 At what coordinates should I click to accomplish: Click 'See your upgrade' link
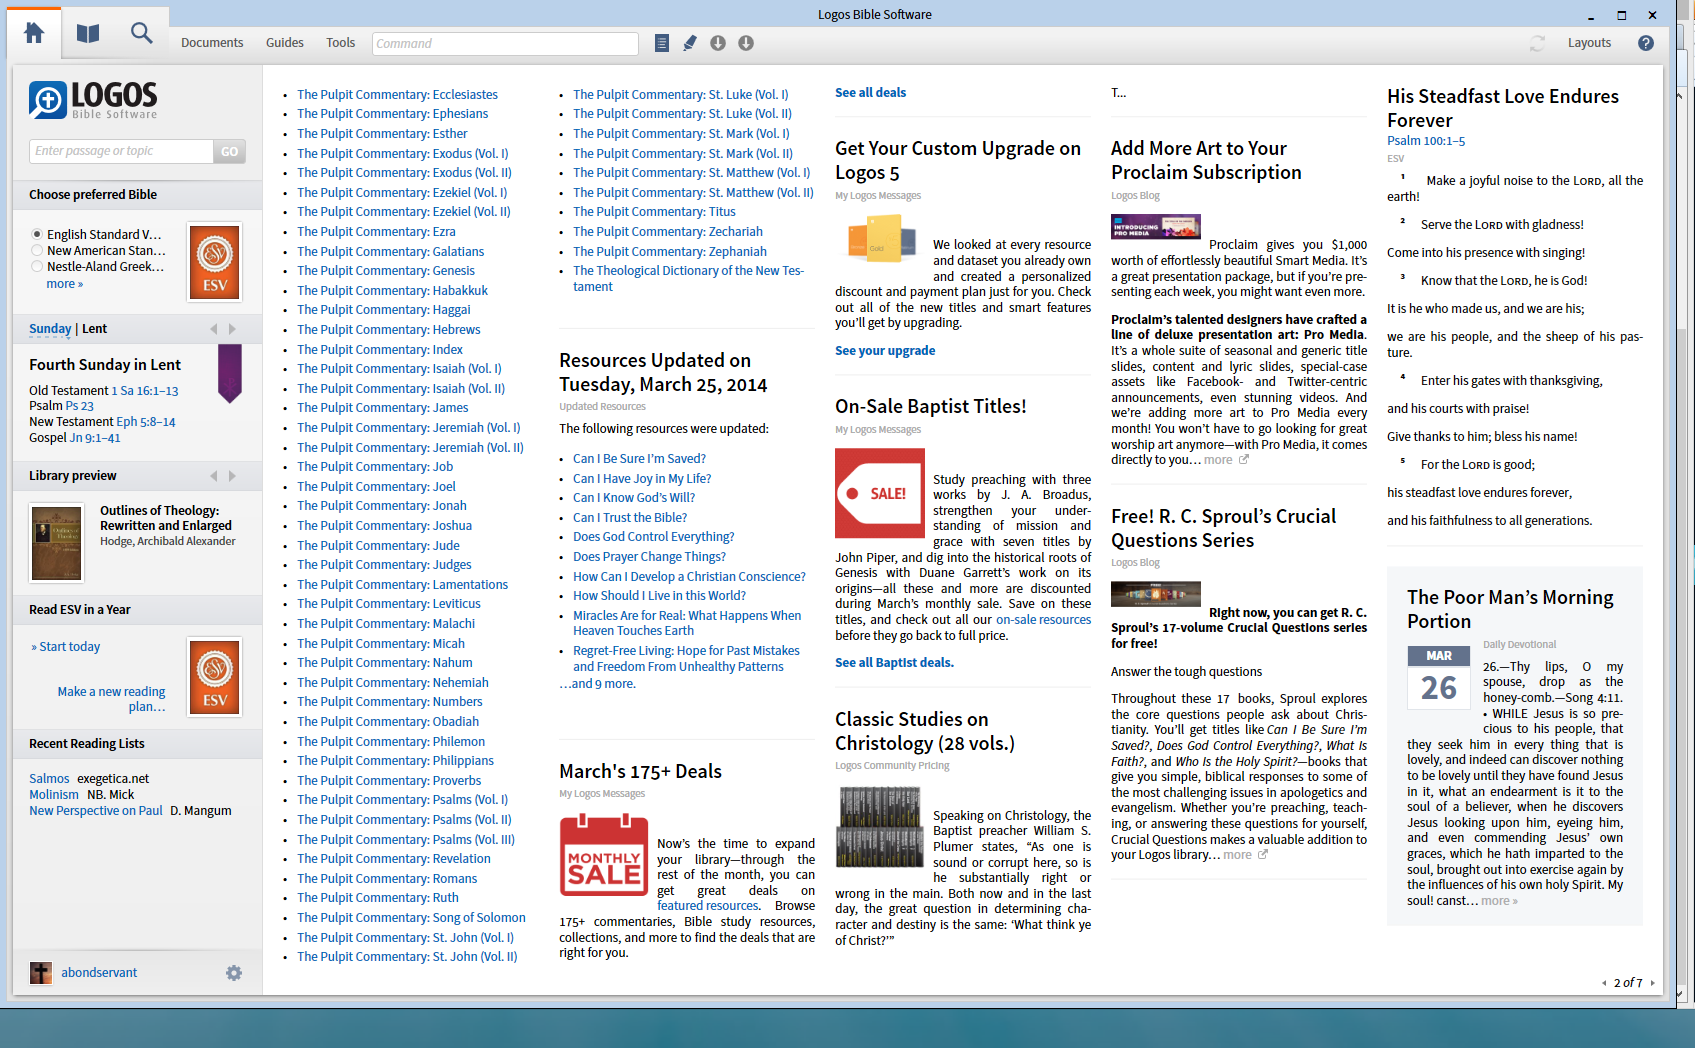click(x=885, y=351)
